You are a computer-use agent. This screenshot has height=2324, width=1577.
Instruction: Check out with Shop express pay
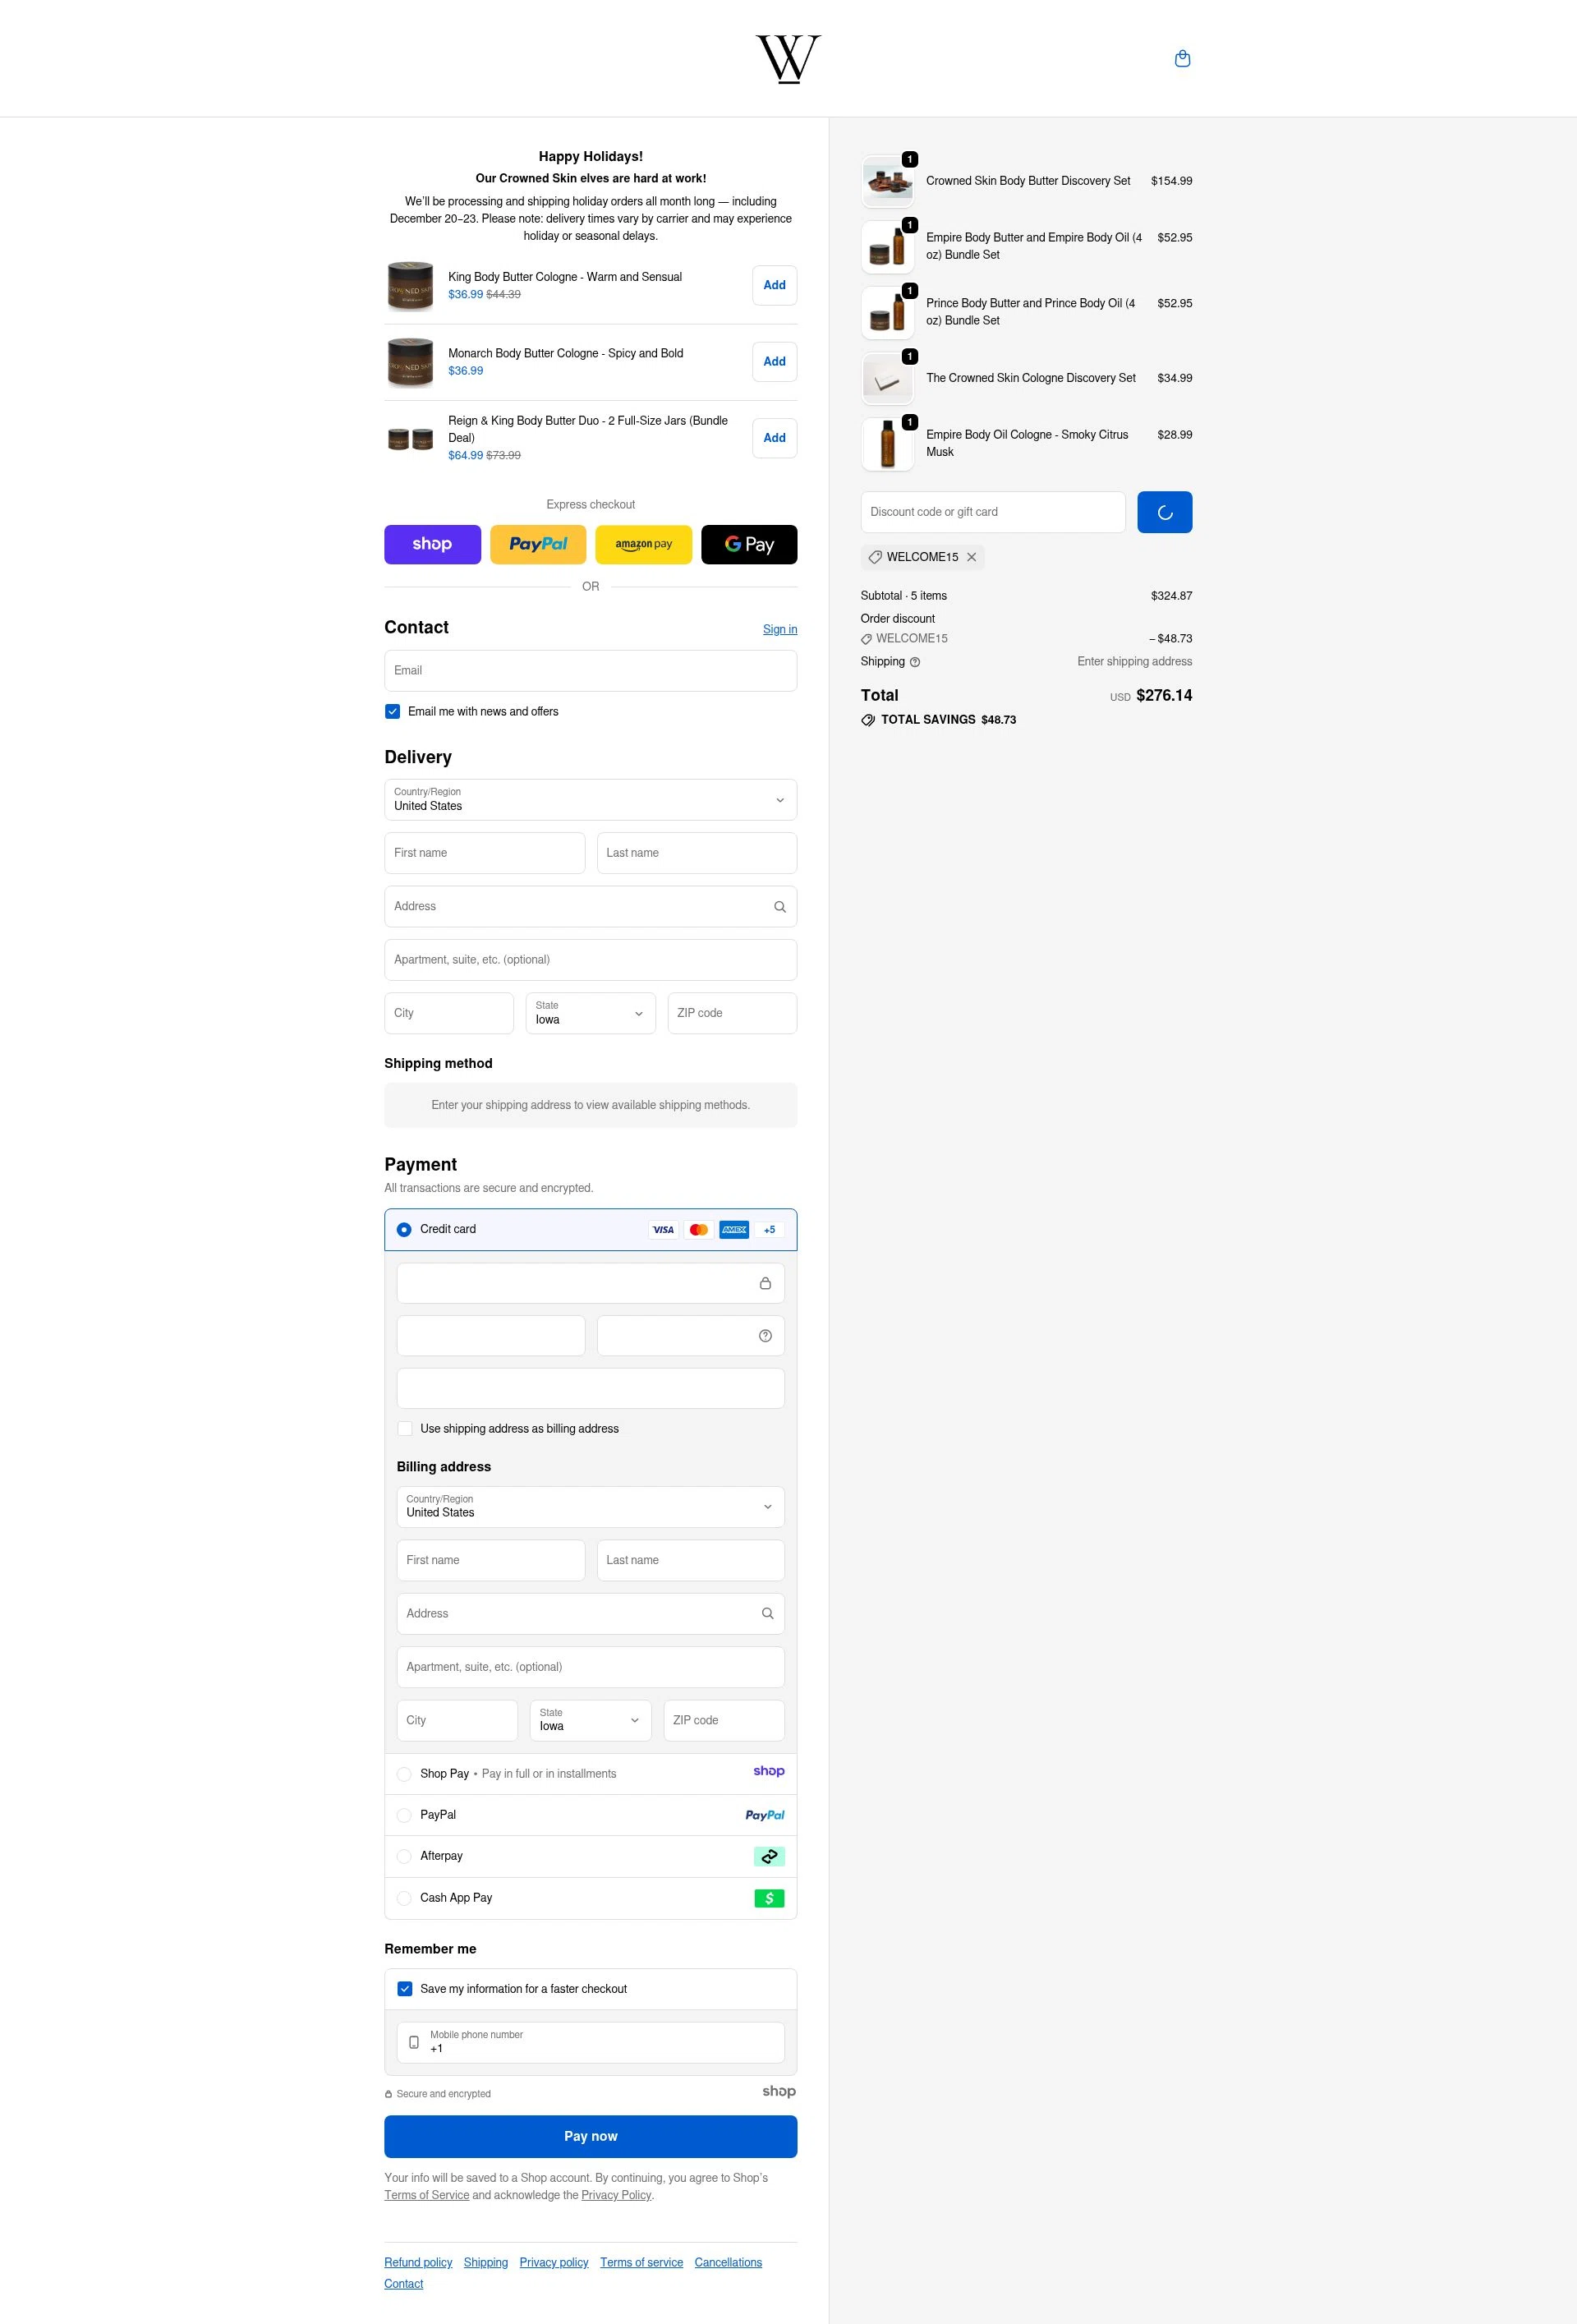432,544
